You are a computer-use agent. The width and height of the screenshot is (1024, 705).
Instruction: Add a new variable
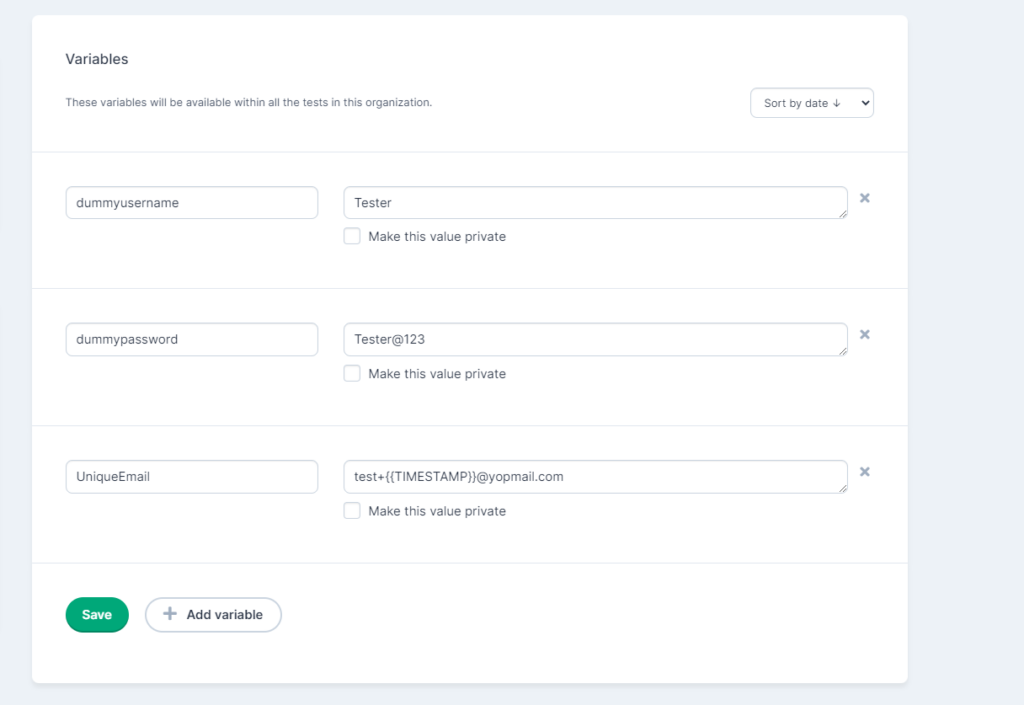coord(213,615)
